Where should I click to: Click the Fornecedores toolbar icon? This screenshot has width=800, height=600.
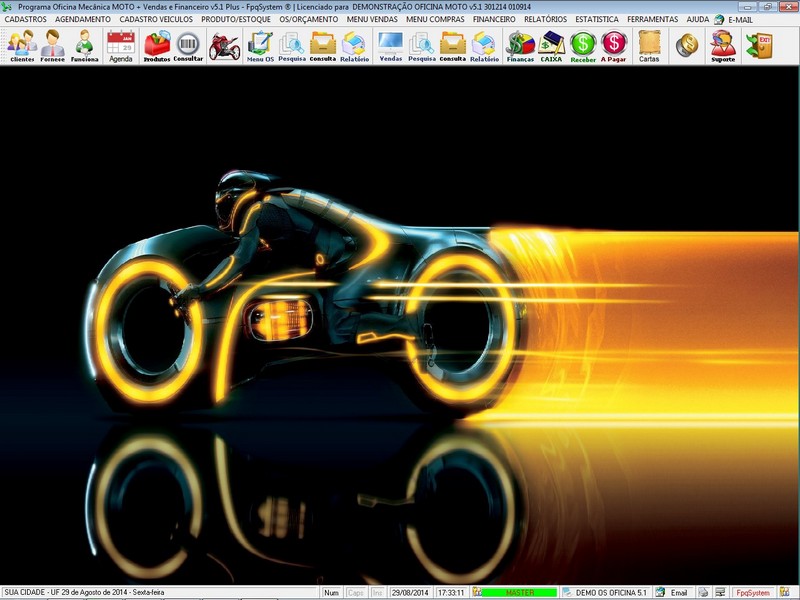[53, 46]
